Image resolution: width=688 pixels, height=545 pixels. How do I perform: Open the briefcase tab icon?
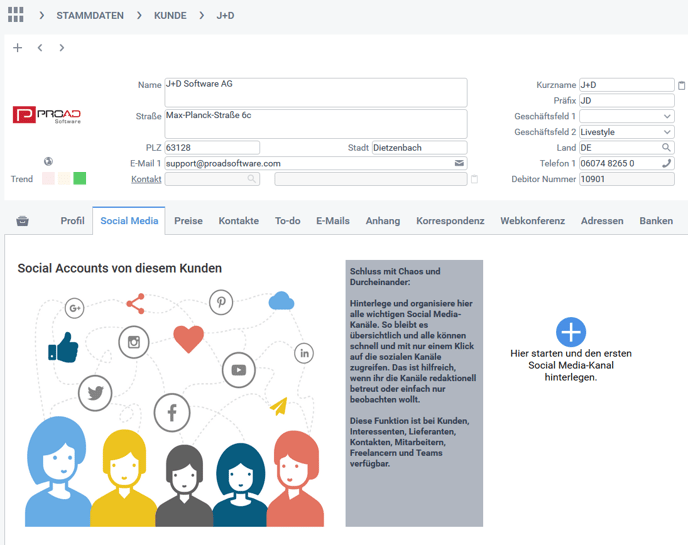pyautogui.click(x=23, y=221)
